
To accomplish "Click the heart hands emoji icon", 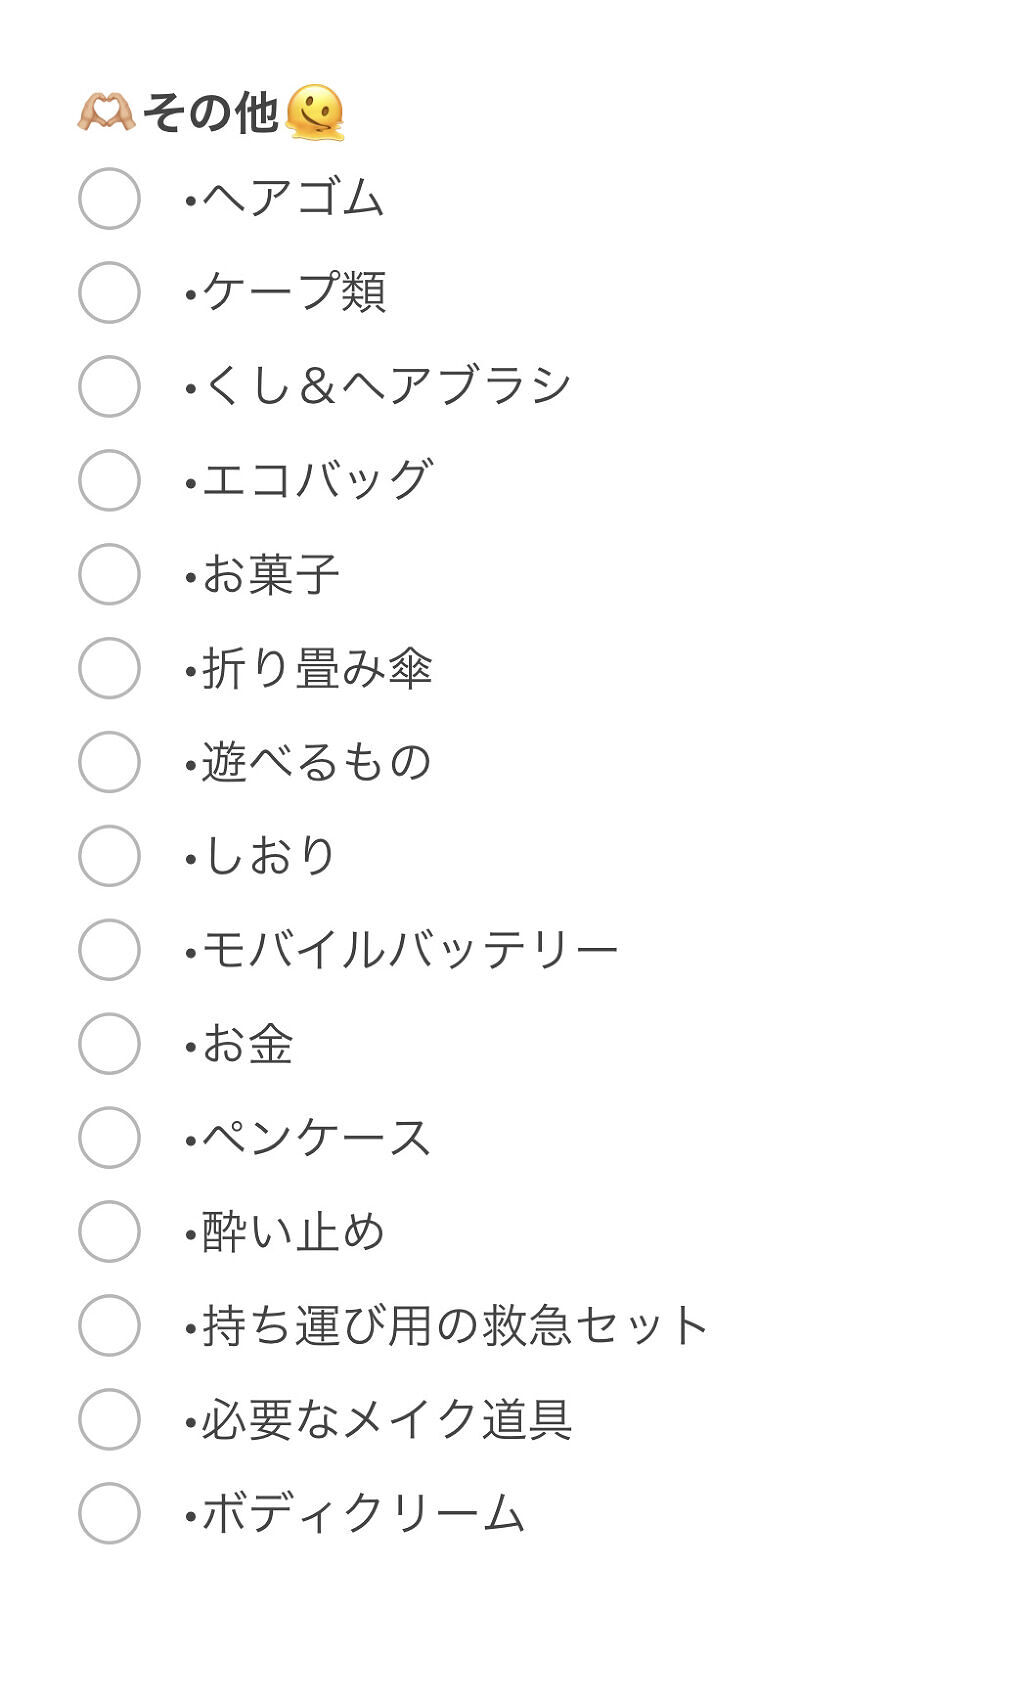I will 106,112.
